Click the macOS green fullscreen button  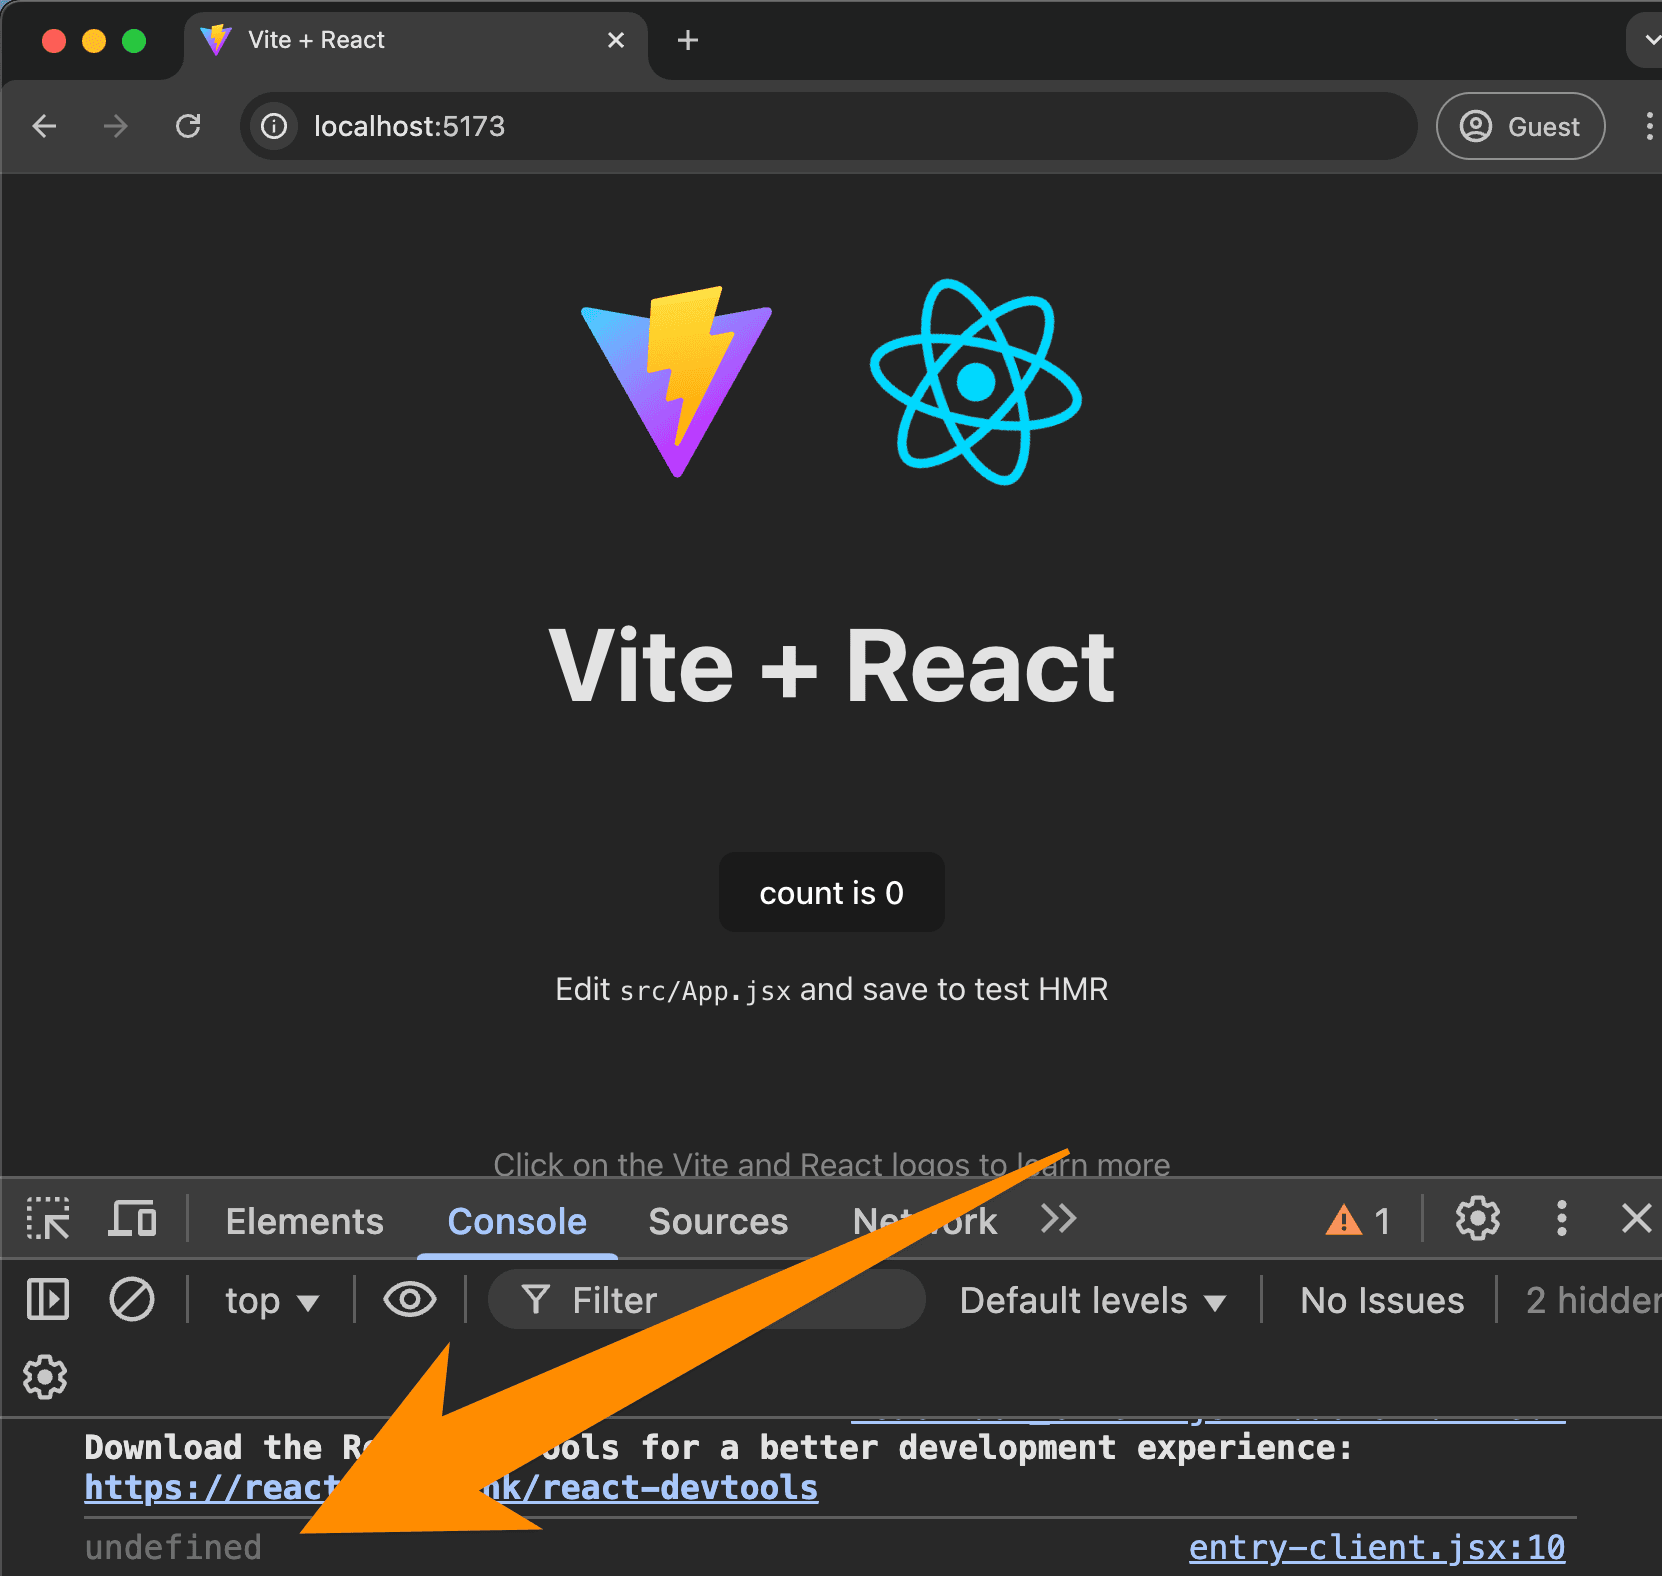(134, 40)
